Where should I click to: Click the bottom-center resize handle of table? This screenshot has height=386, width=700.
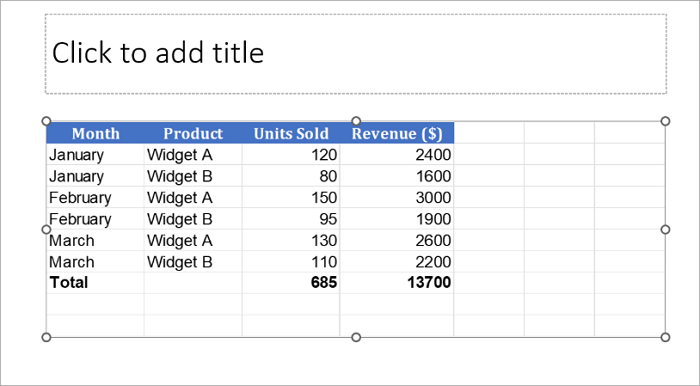tap(356, 337)
